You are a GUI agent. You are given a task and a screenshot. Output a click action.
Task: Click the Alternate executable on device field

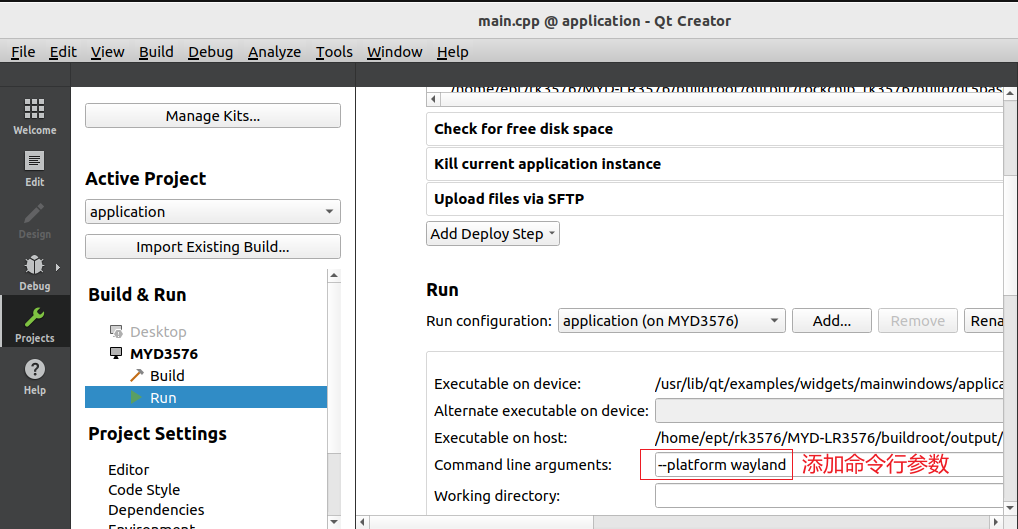tap(829, 411)
